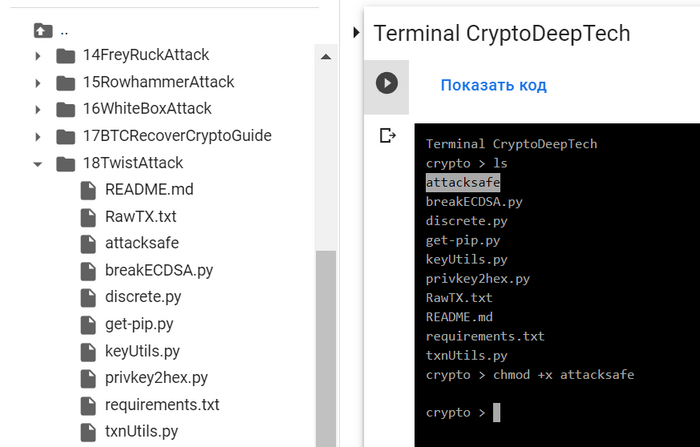Open RawTX.txt in the file tree
This screenshot has width=700, height=447.
140,217
